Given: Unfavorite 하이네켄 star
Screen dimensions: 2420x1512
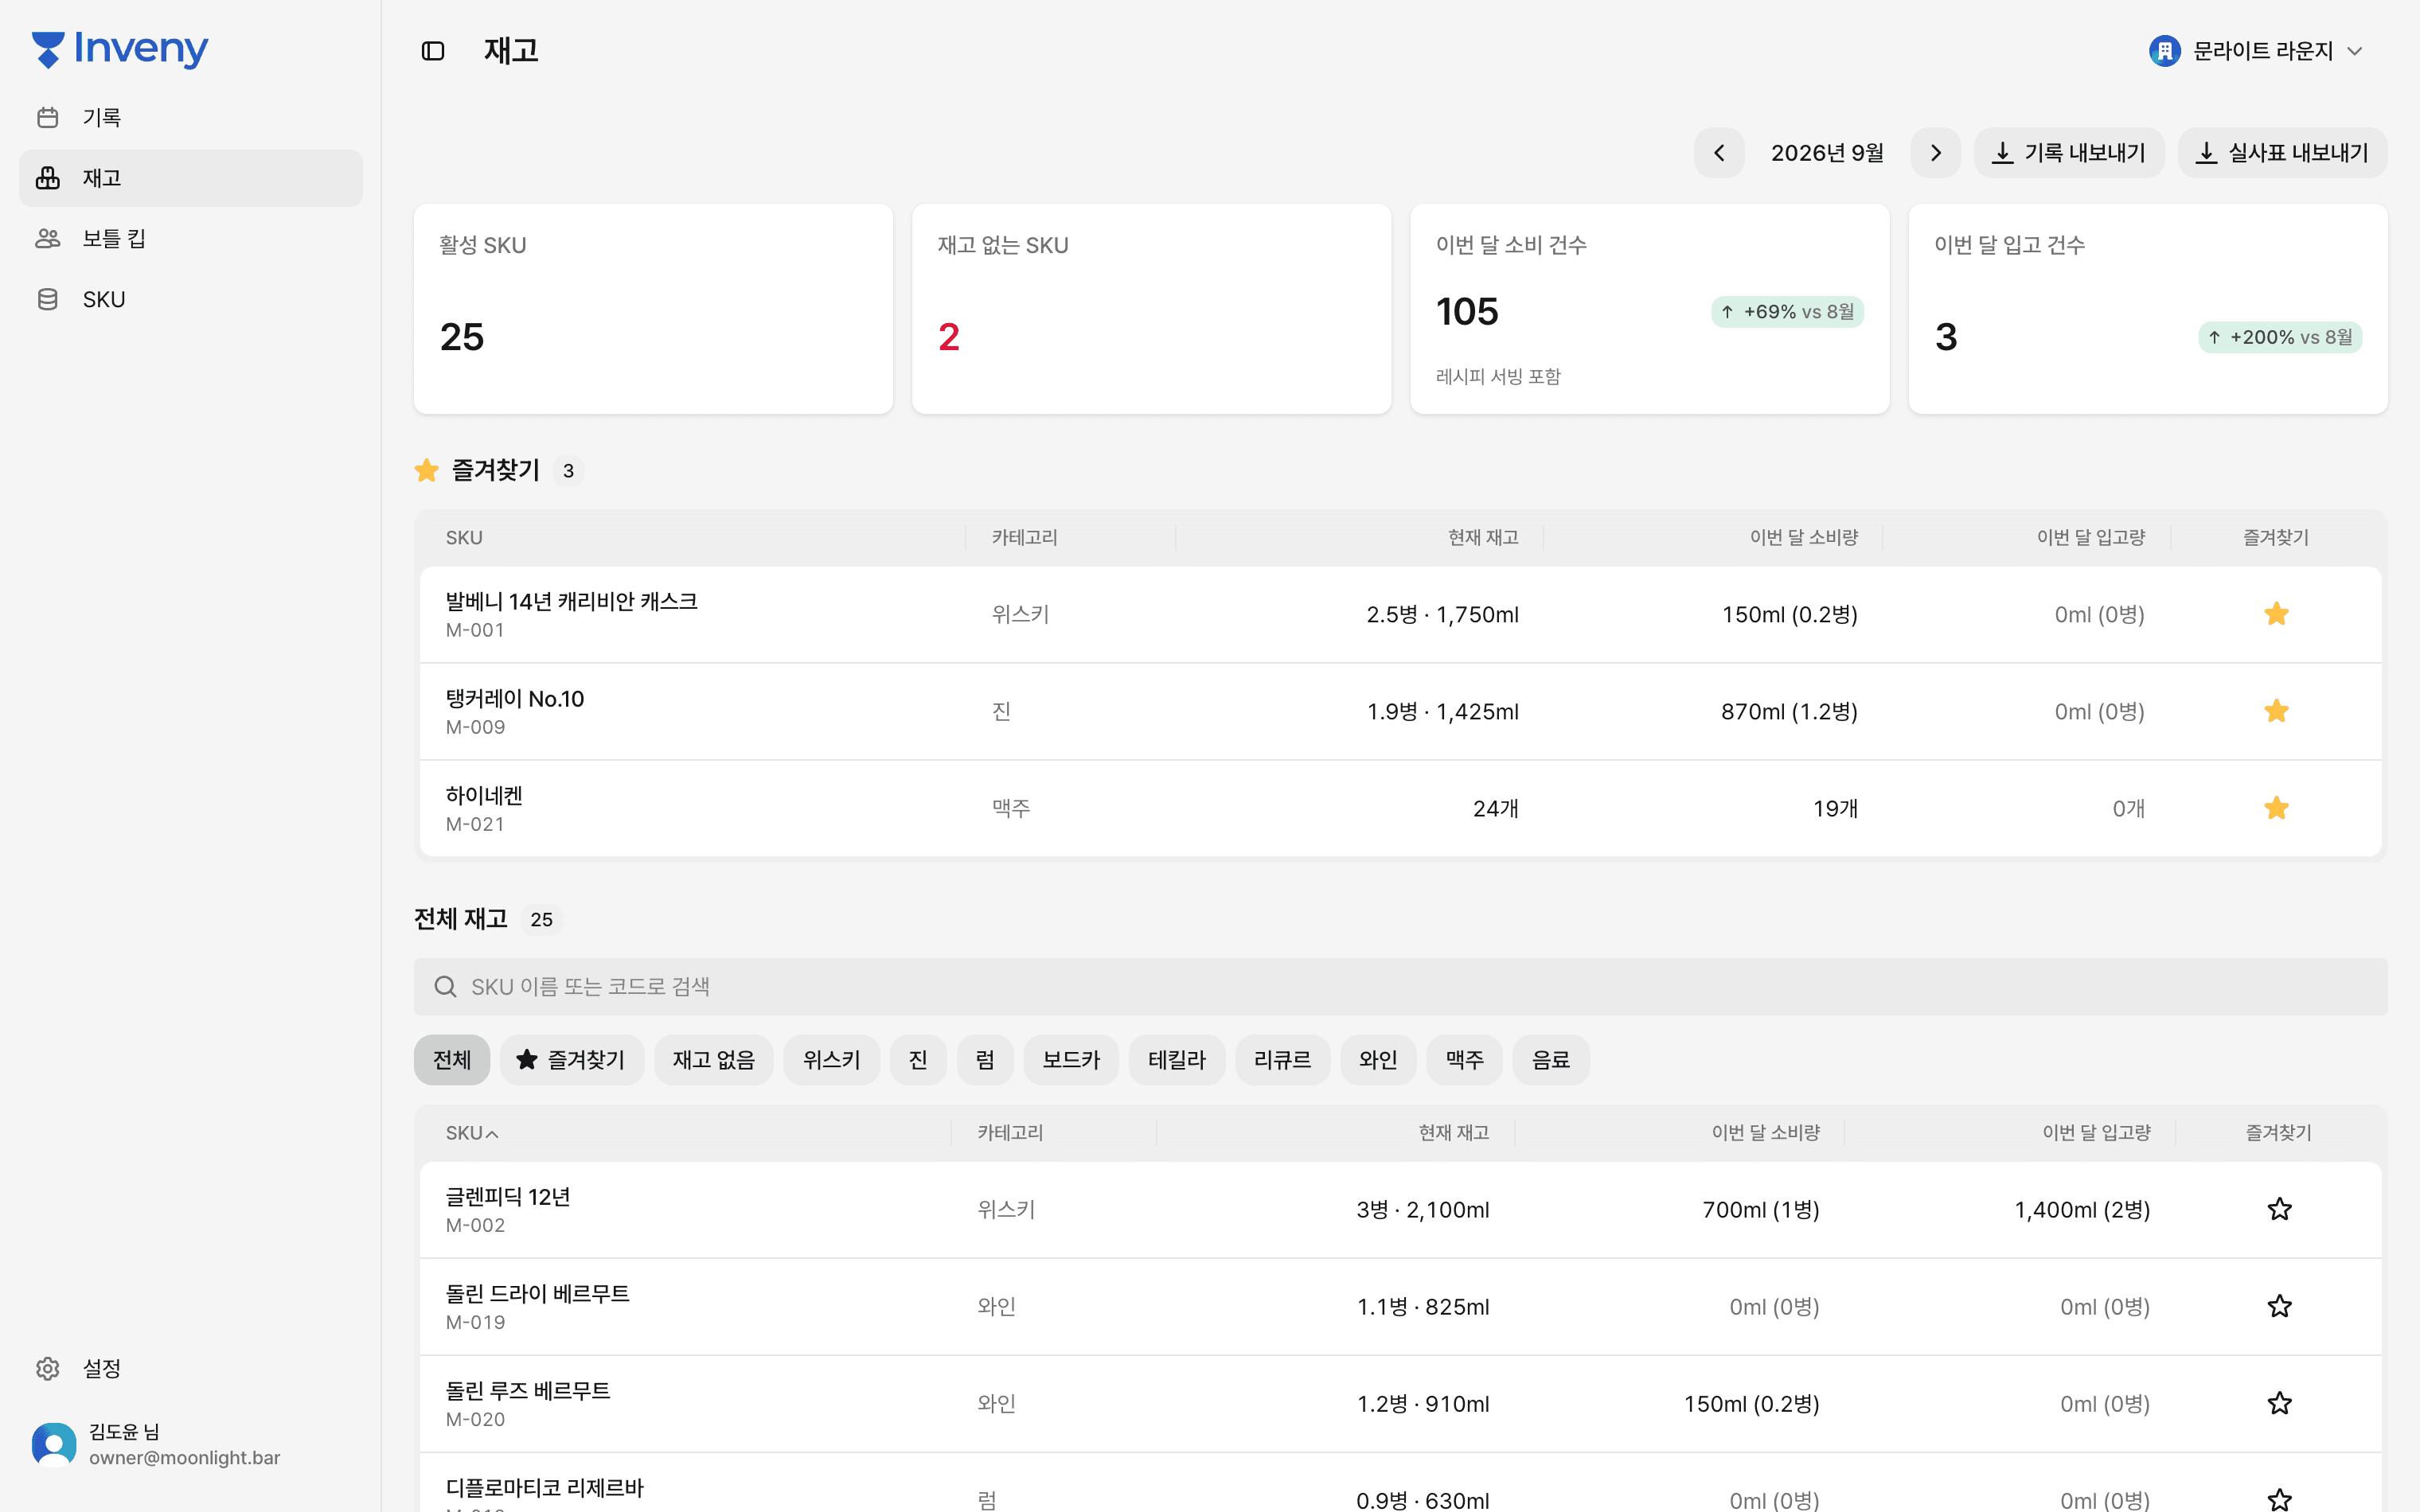Looking at the screenshot, I should tap(2277, 808).
